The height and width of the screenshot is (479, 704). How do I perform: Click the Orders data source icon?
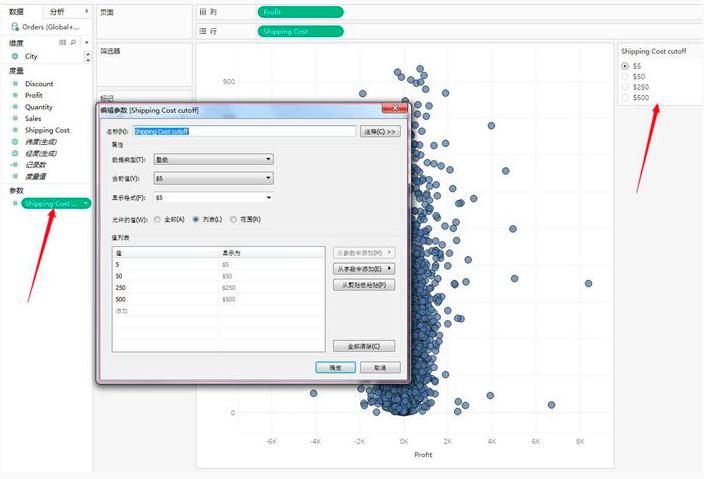[15, 27]
